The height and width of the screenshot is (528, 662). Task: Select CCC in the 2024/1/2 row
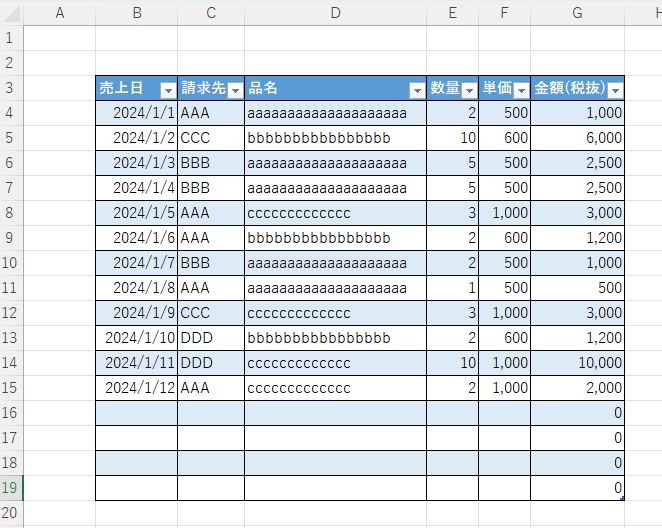[x=211, y=138]
